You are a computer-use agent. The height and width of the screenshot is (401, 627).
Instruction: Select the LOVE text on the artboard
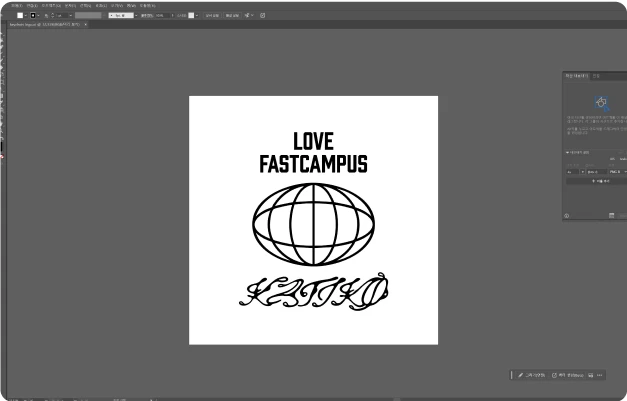[x=313, y=141]
